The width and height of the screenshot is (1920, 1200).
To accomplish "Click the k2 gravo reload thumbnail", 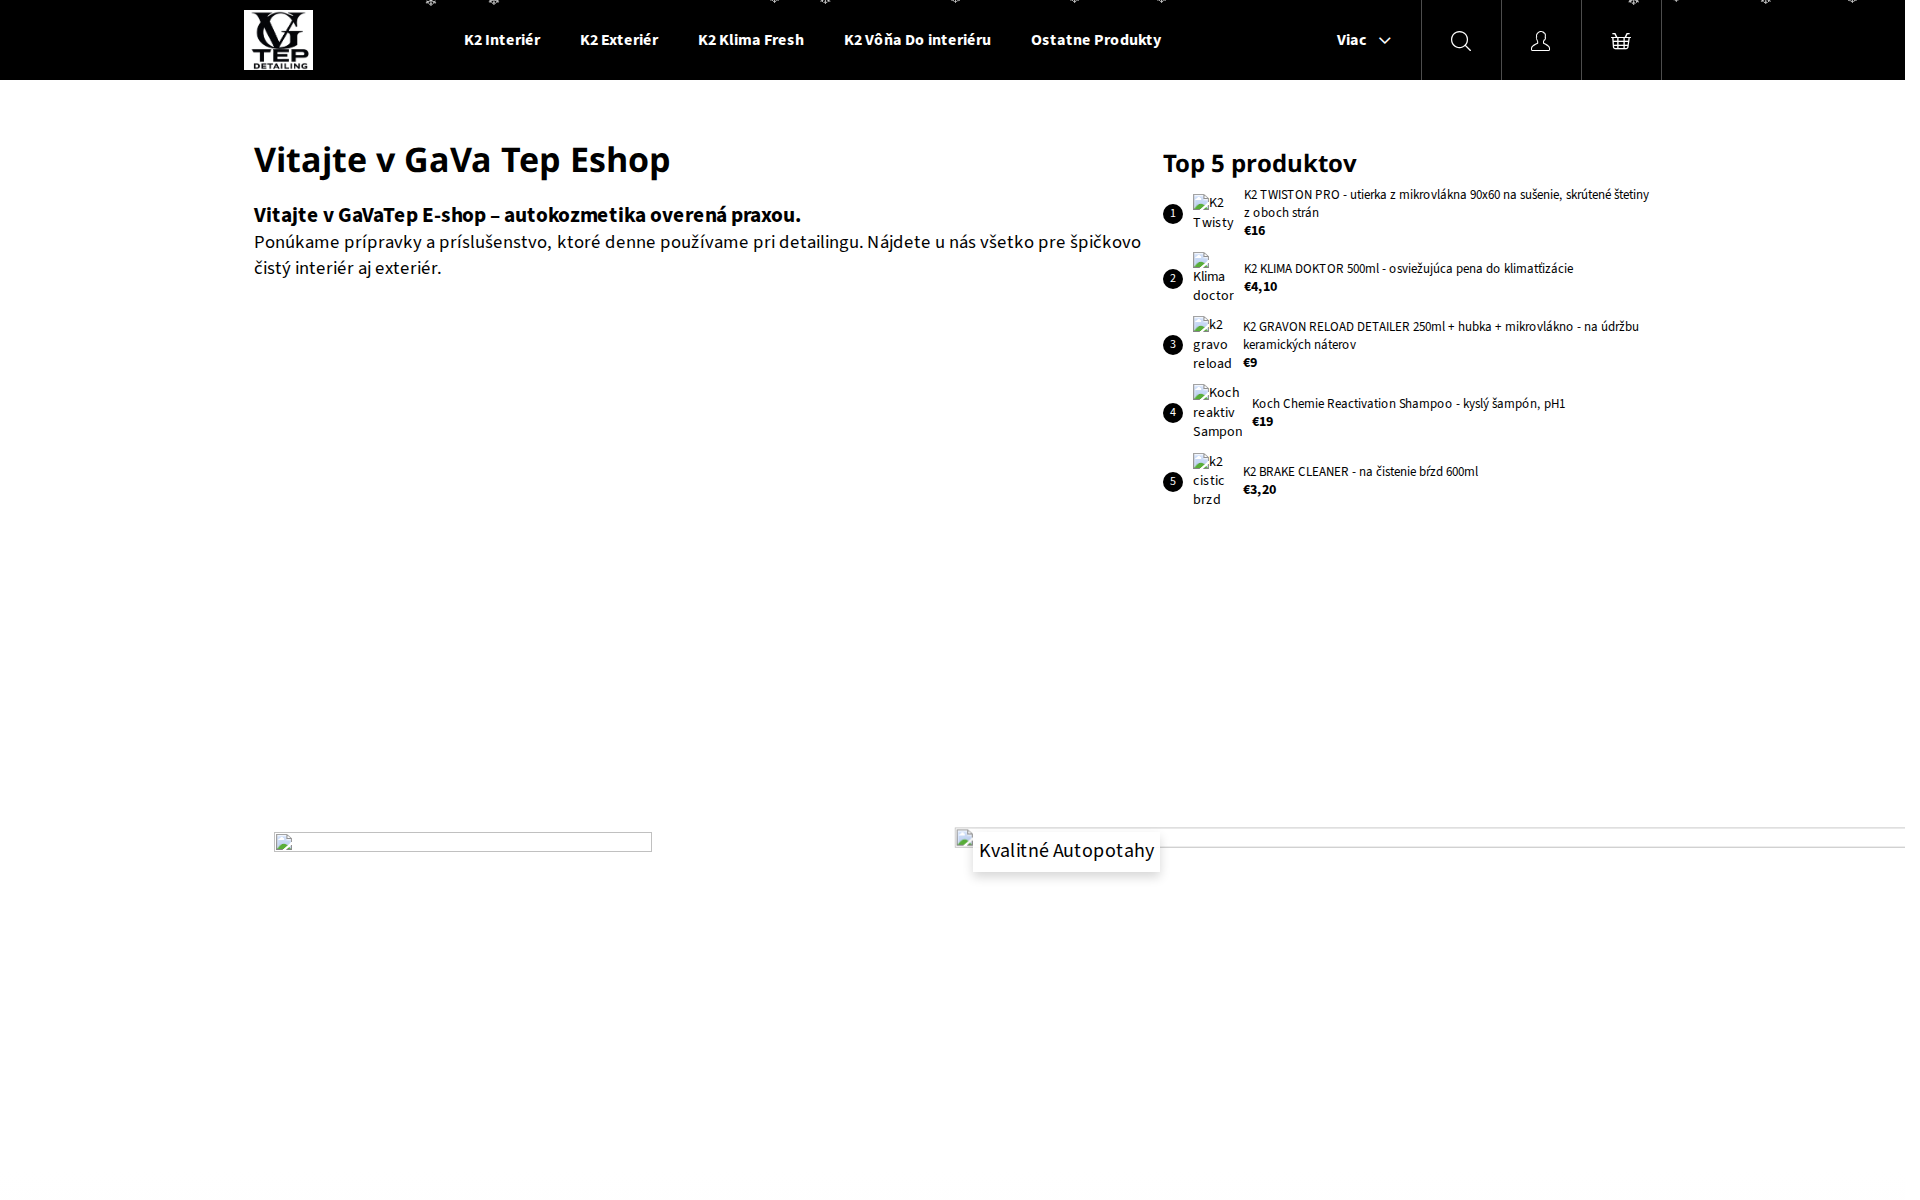I will click(x=1212, y=343).
